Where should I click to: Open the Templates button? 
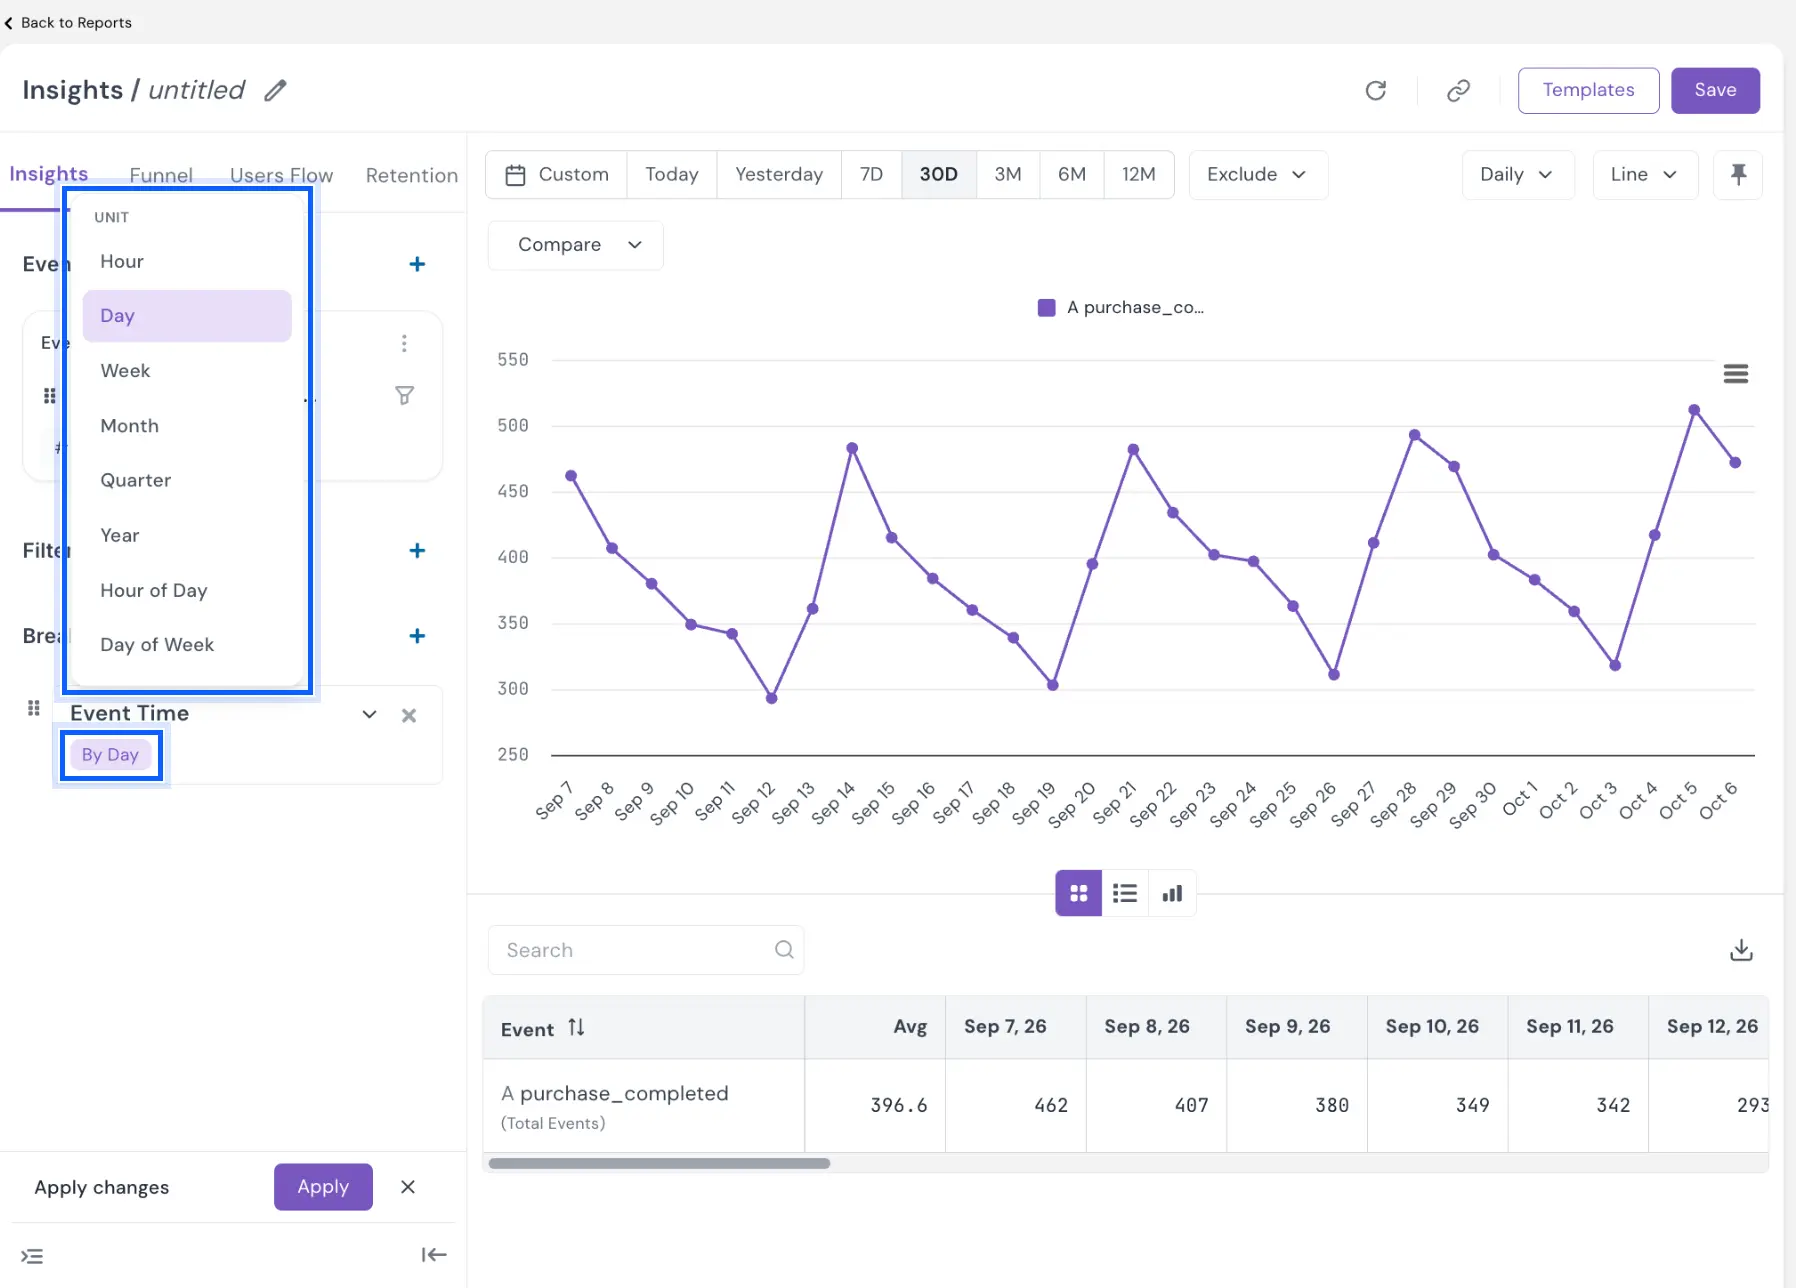pyautogui.click(x=1588, y=91)
